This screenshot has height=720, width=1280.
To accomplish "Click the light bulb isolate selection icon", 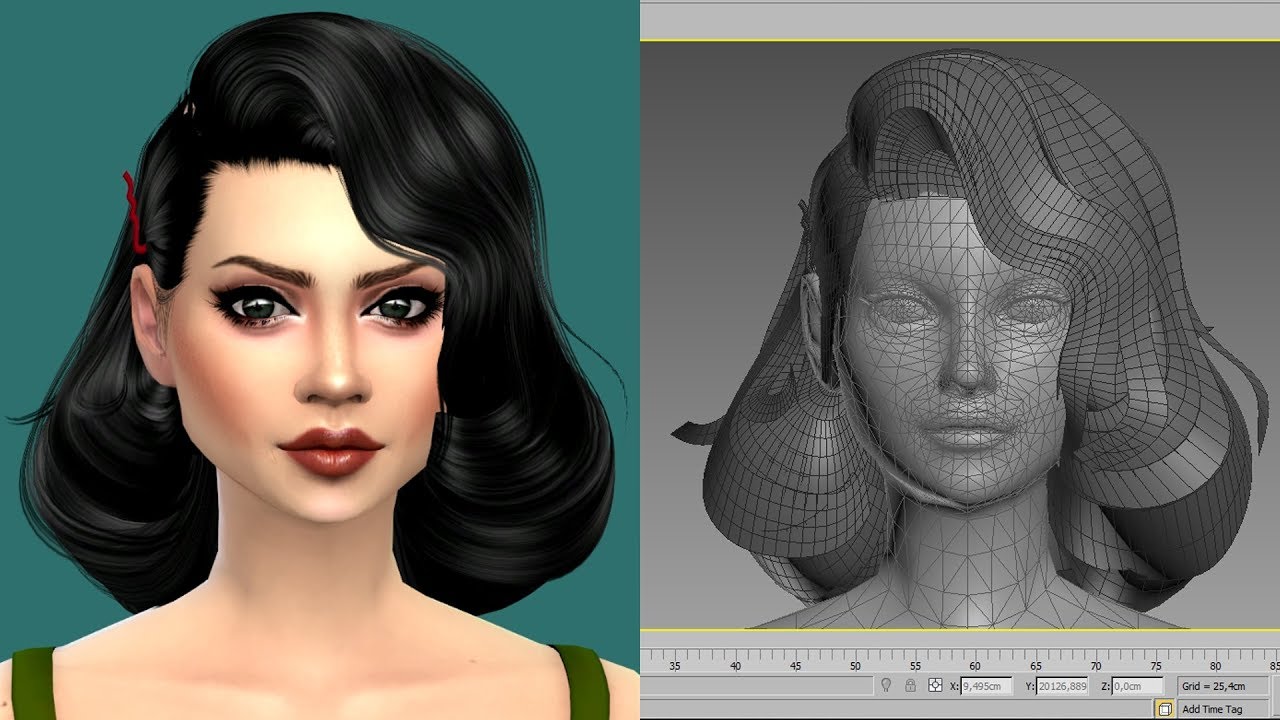I will point(886,686).
